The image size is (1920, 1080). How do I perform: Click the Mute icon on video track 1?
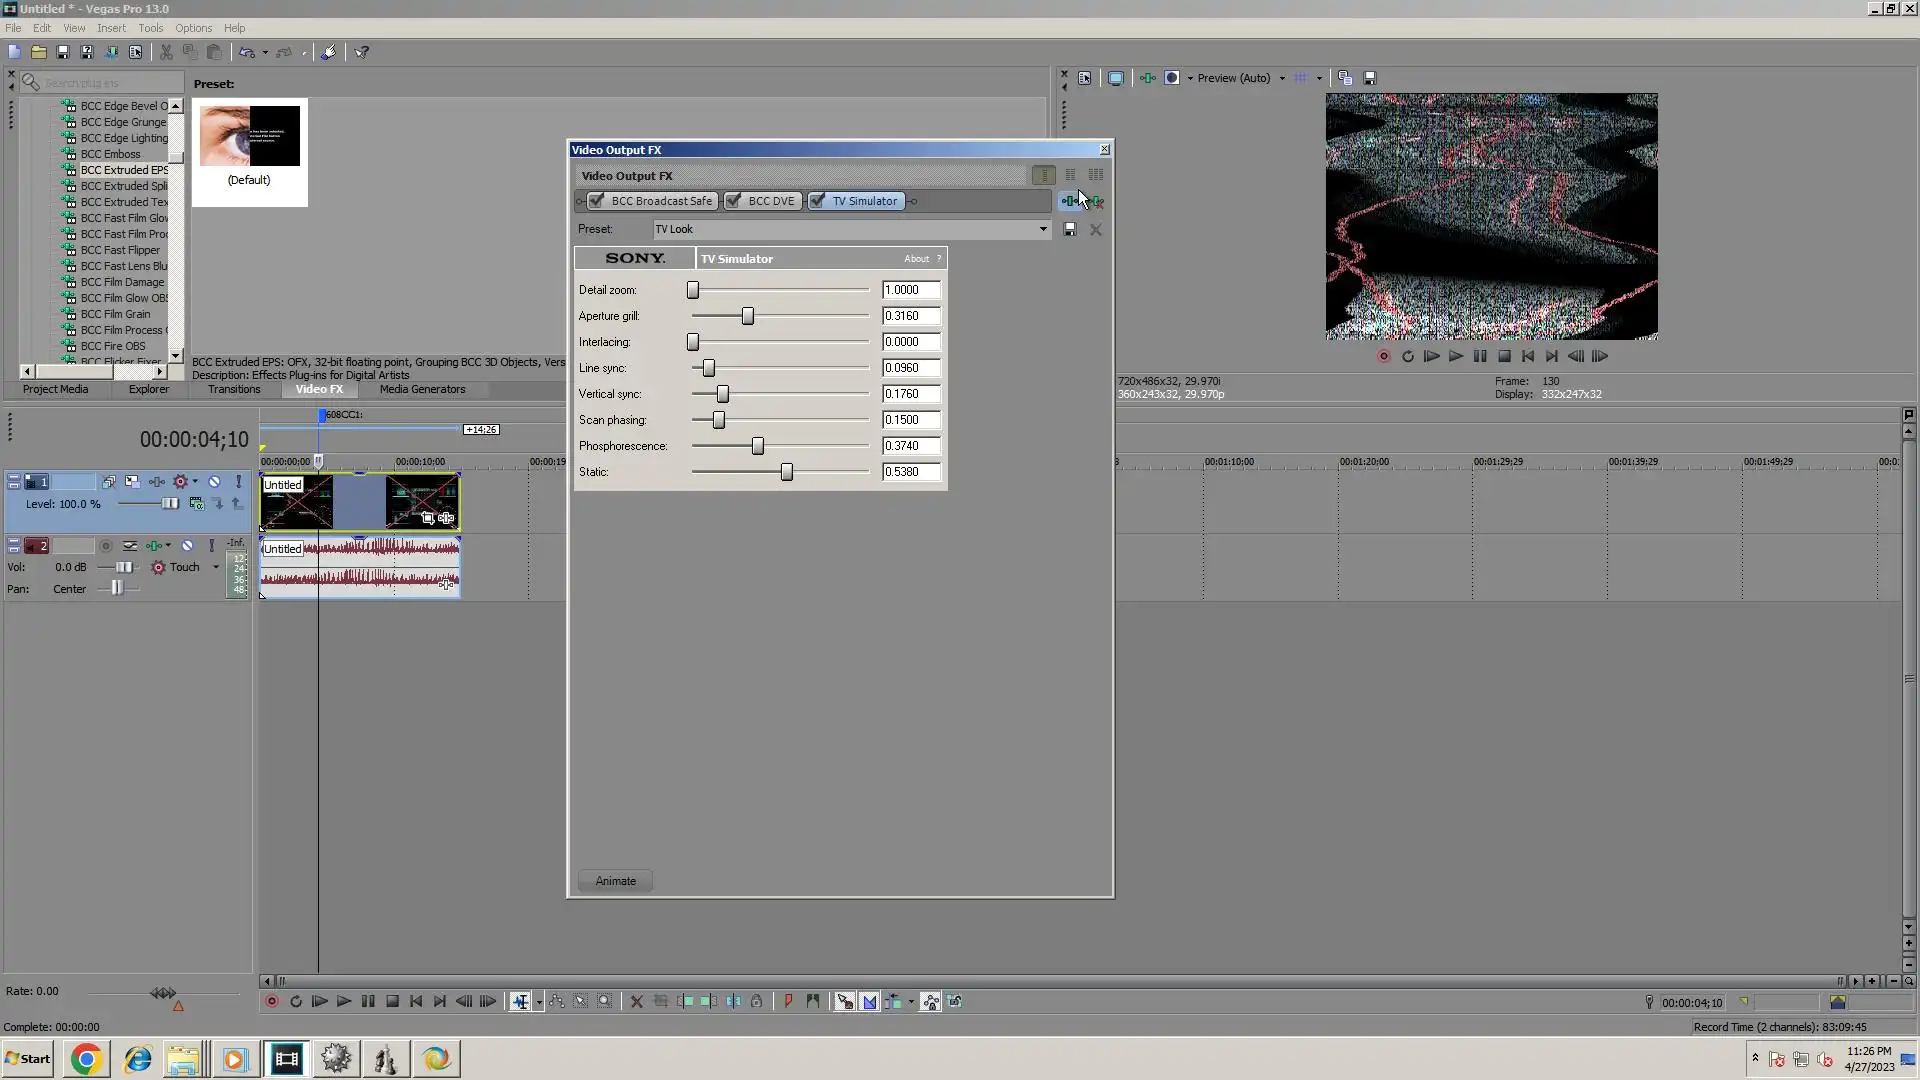pos(214,482)
